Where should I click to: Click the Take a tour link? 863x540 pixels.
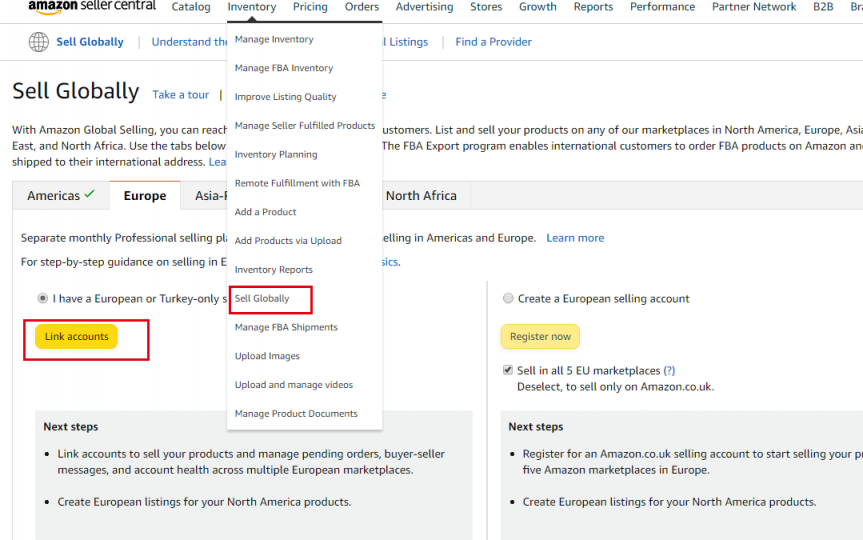(x=181, y=95)
